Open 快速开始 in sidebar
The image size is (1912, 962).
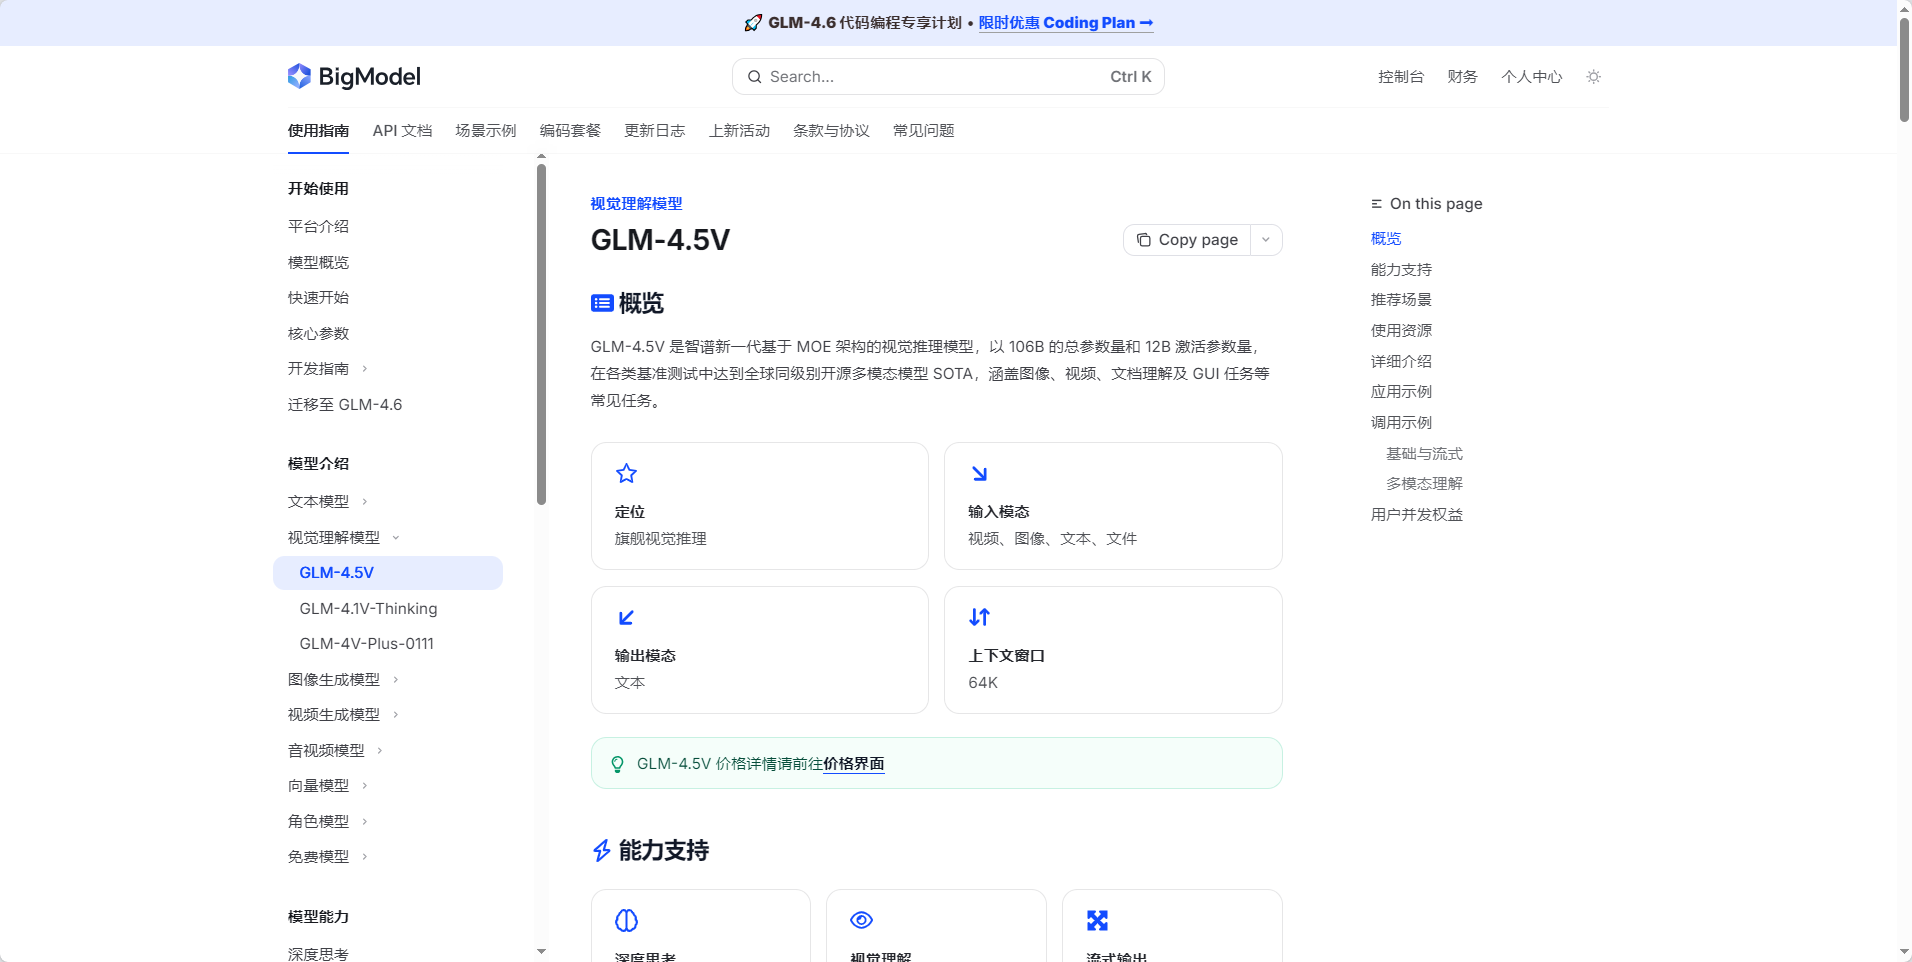click(x=318, y=298)
